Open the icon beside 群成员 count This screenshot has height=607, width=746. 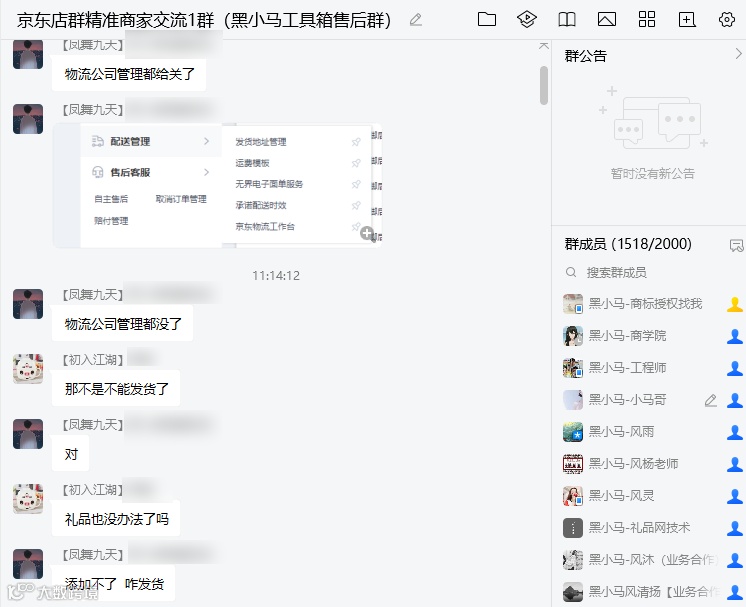point(736,245)
